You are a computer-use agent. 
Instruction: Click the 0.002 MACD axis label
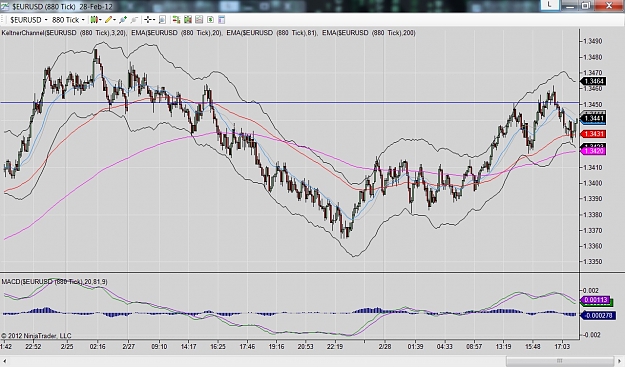[591, 290]
